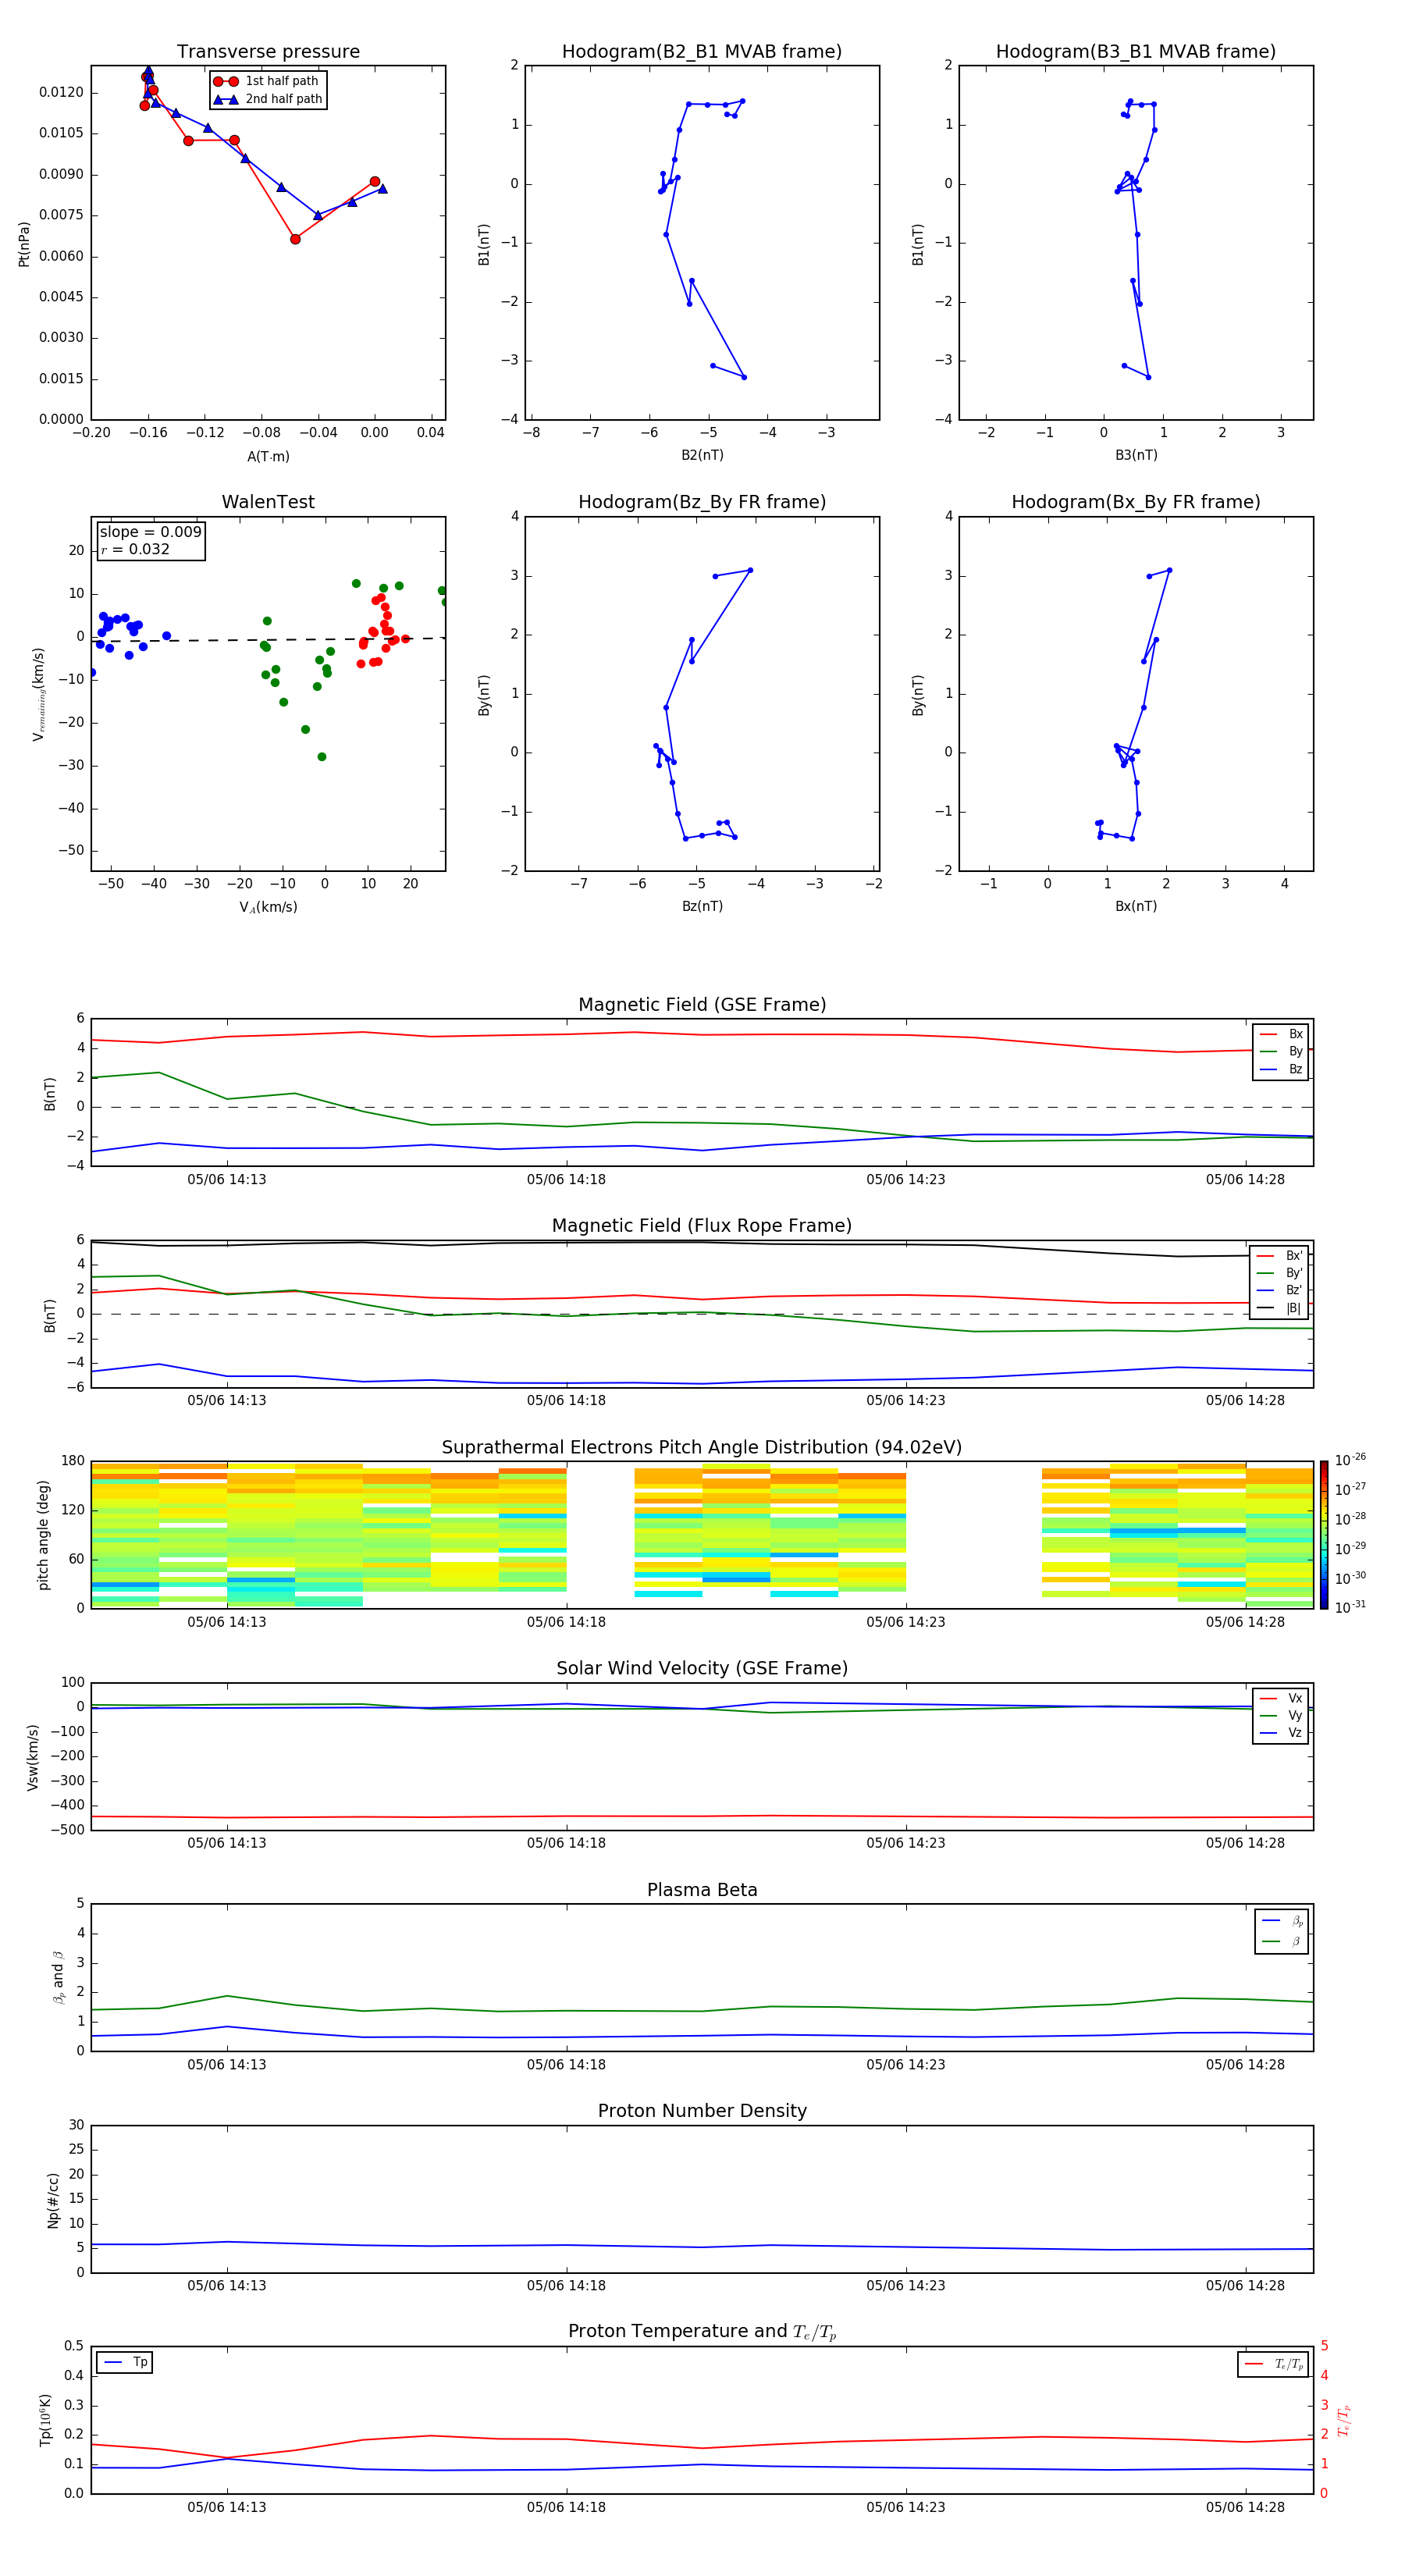Select the "r = 0.032" annotation
Image resolution: width=1405 pixels, height=2576 pixels.
click(135, 550)
